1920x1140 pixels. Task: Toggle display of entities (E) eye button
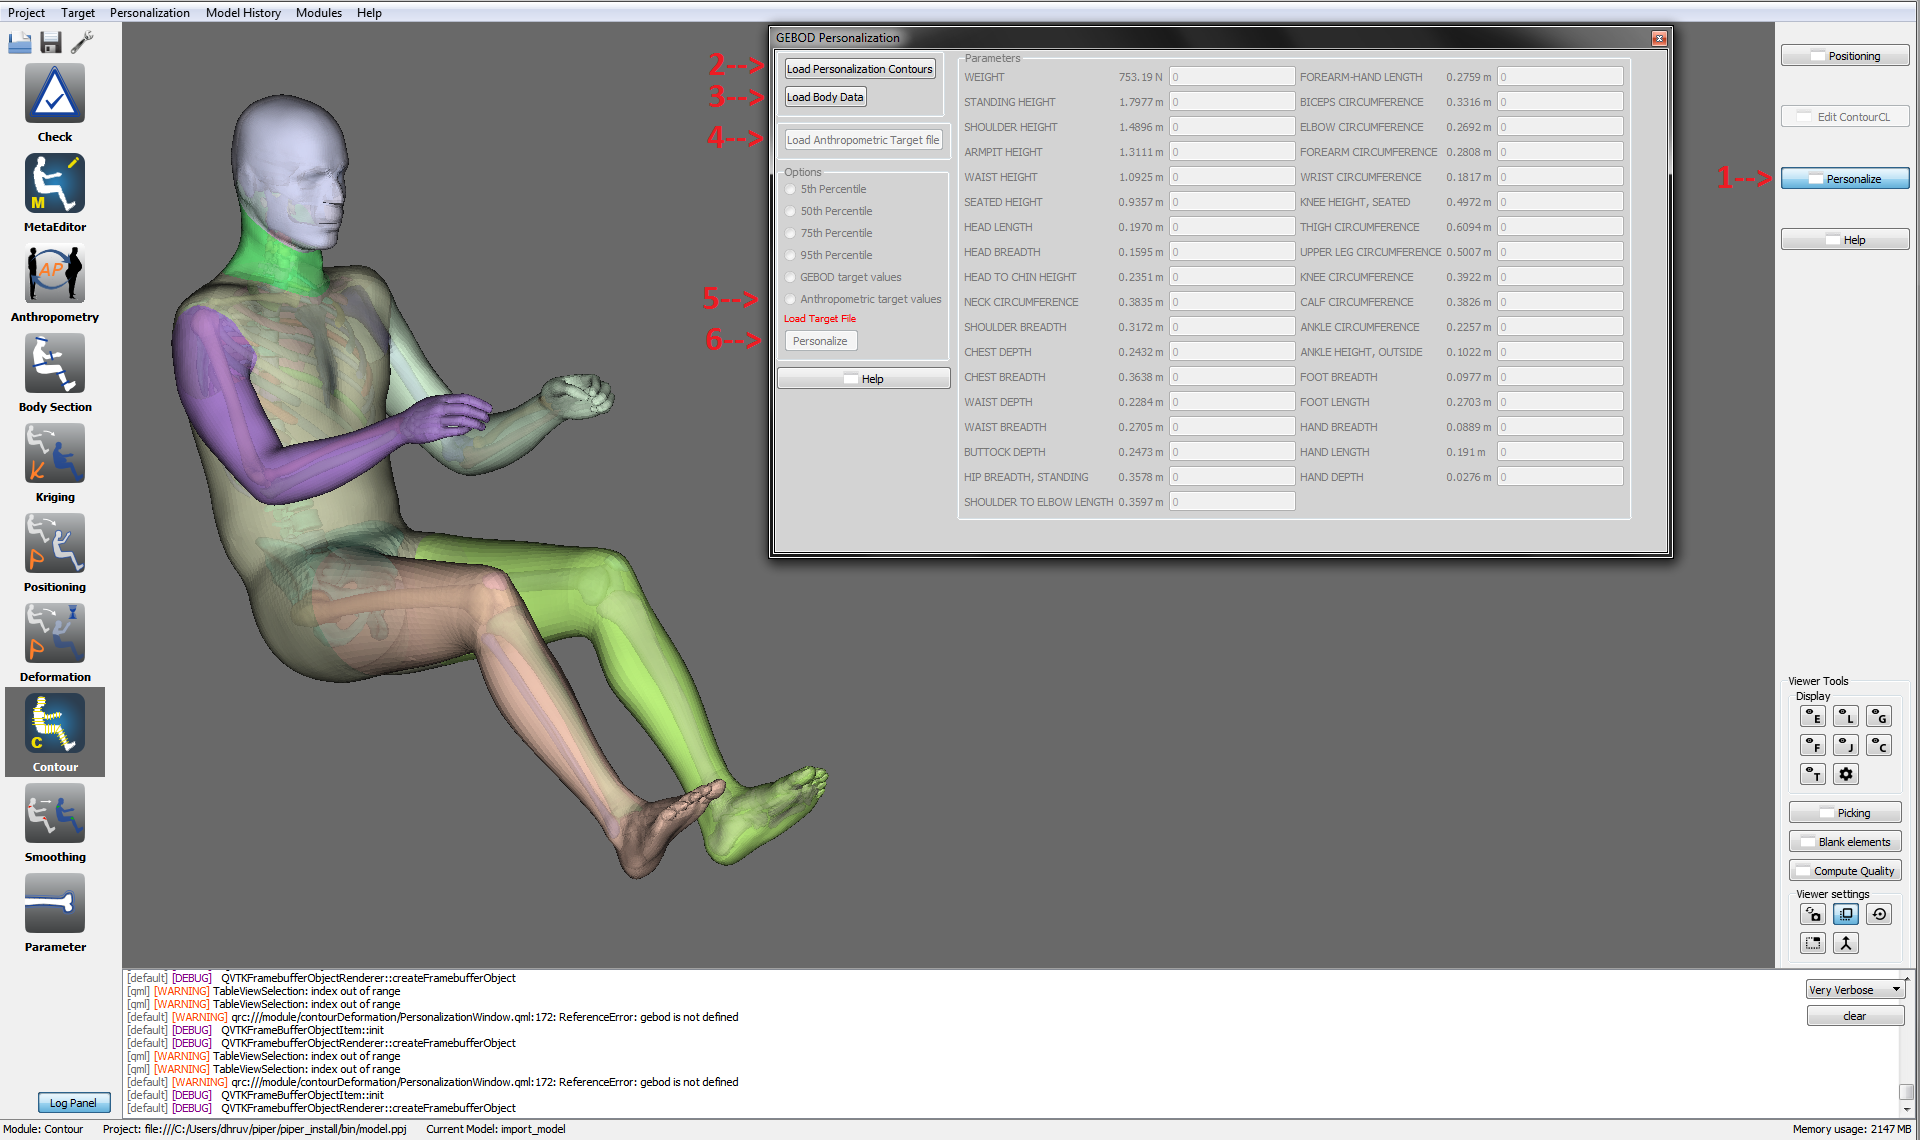pos(1813,717)
